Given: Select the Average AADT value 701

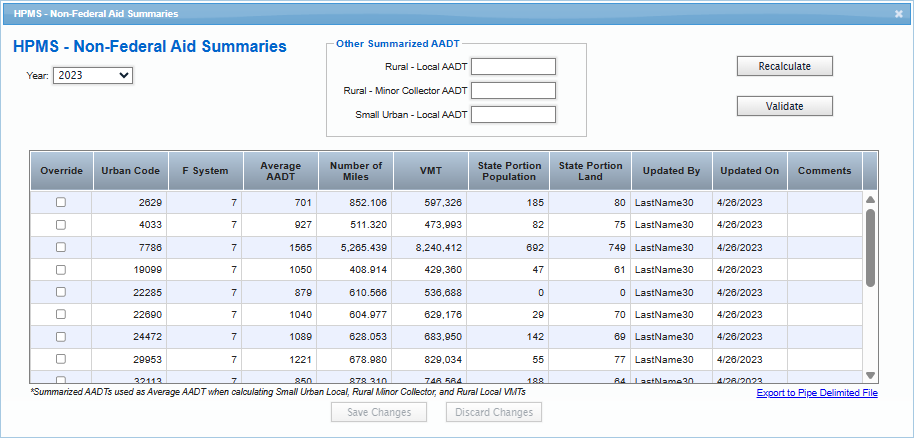Looking at the screenshot, I should [279, 202].
